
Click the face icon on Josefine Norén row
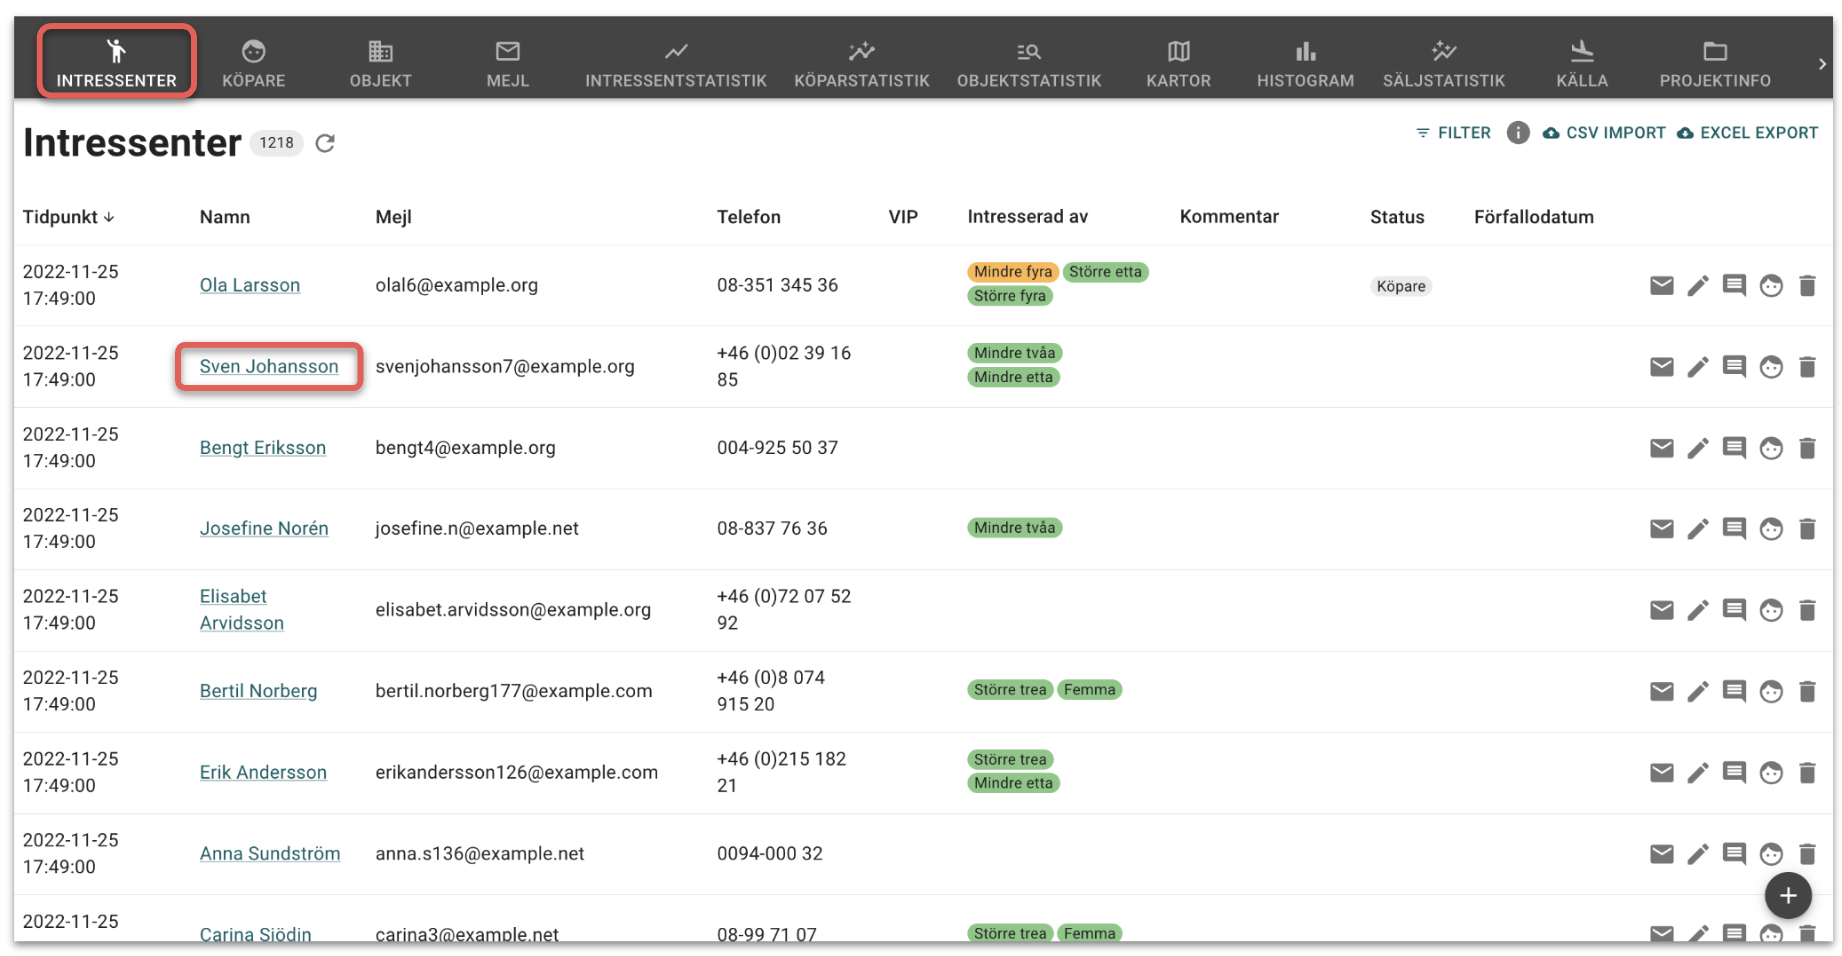pyautogui.click(x=1770, y=529)
